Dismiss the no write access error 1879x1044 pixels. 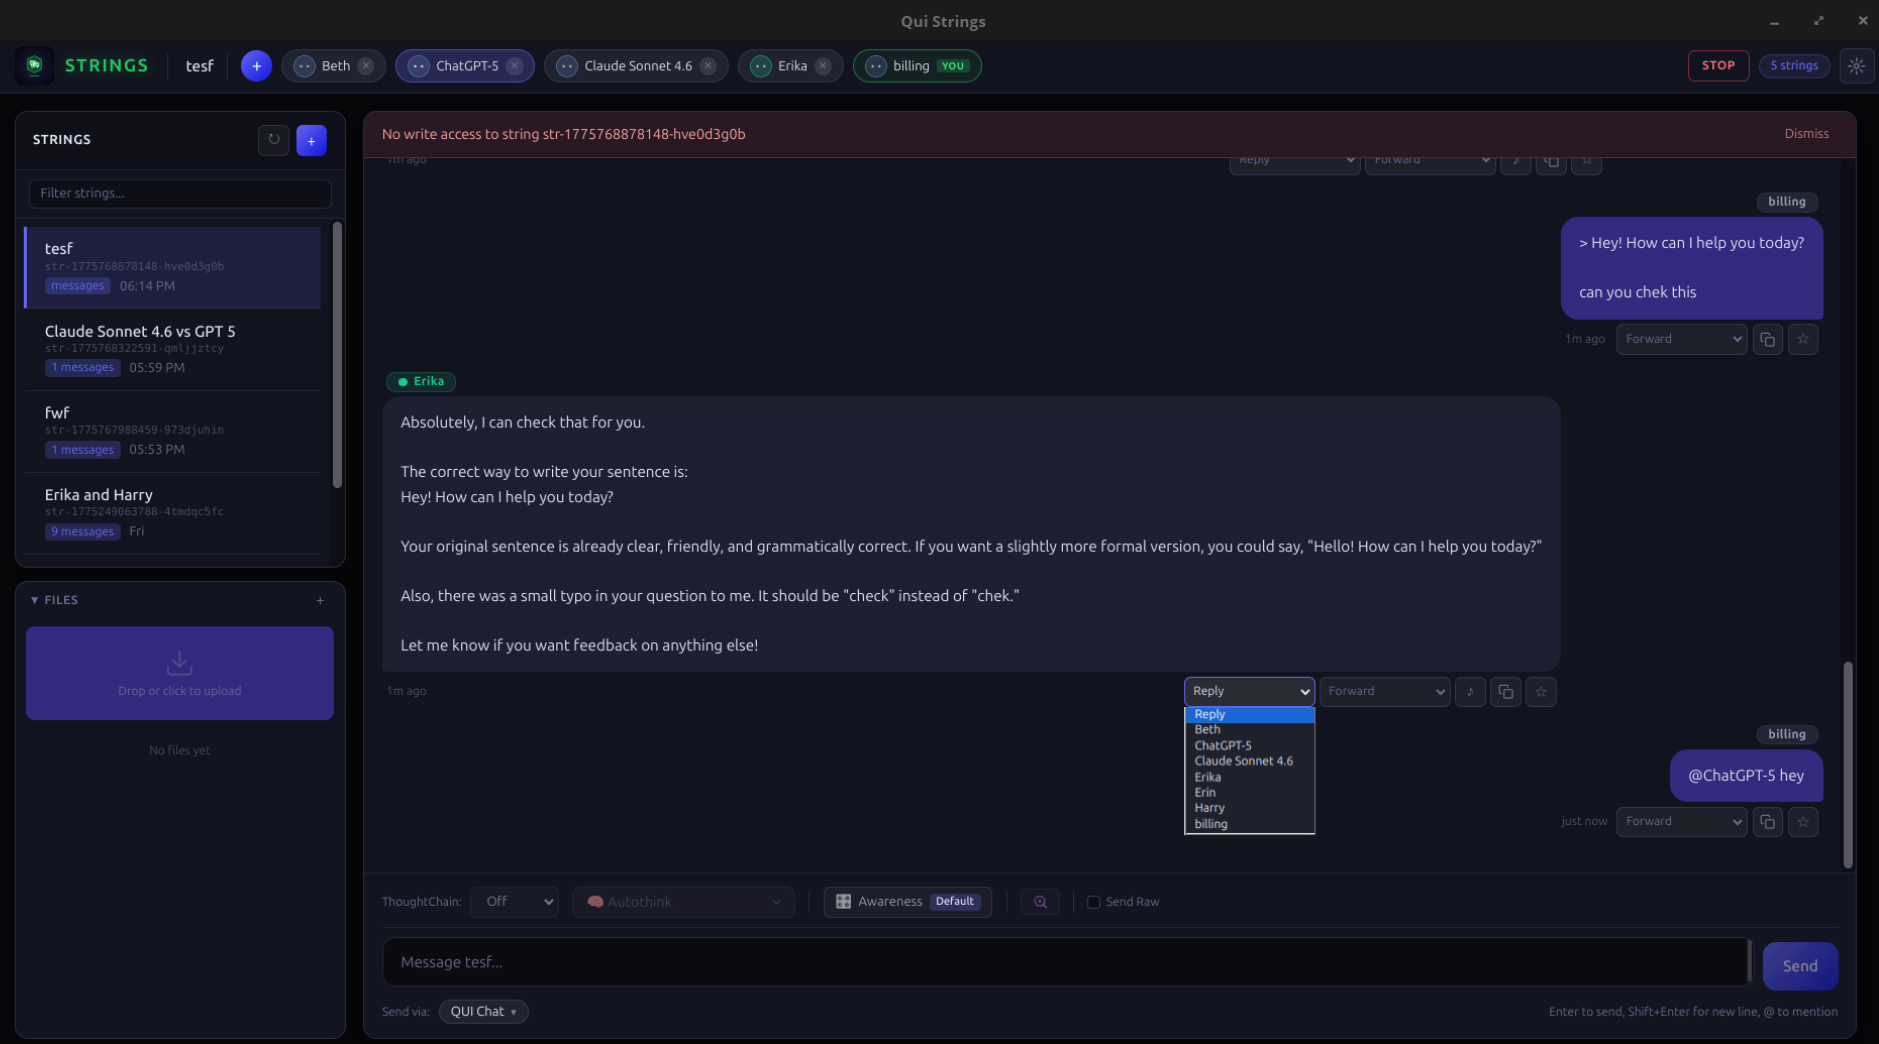click(1806, 134)
